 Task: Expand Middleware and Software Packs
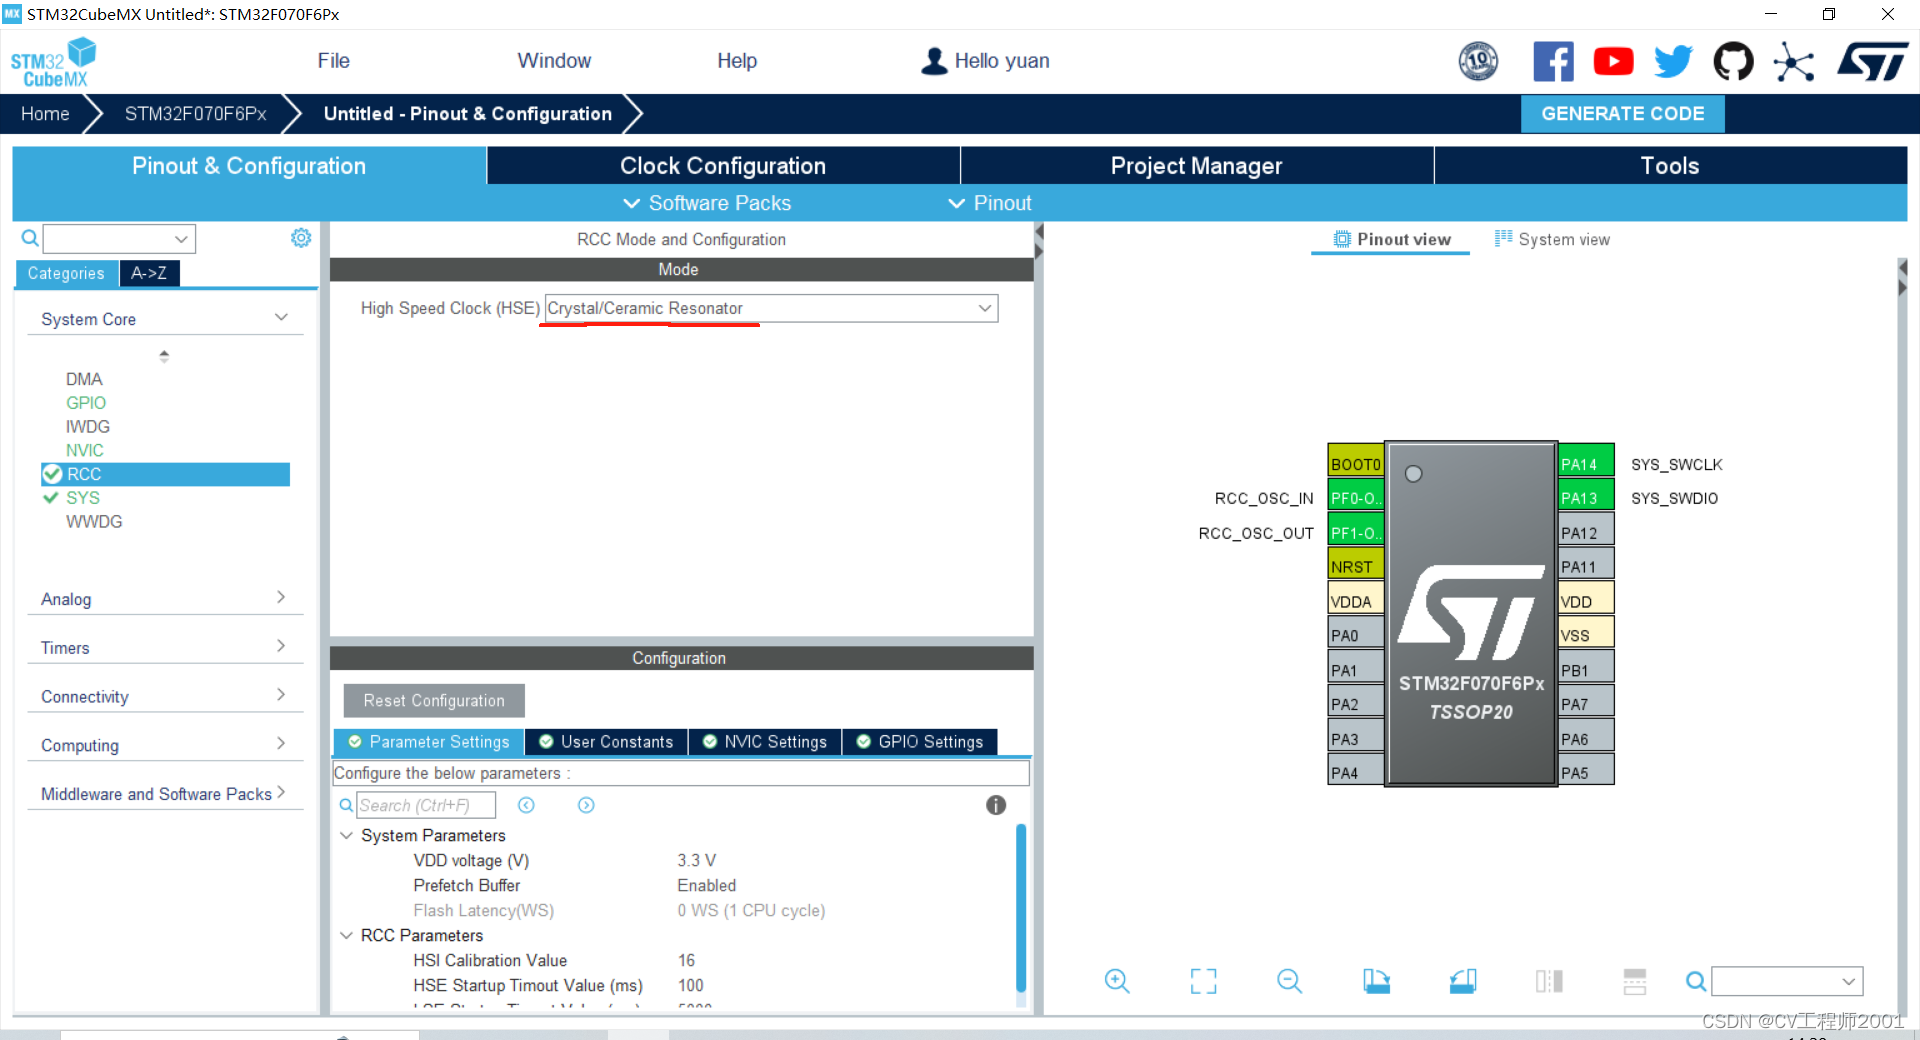(281, 792)
